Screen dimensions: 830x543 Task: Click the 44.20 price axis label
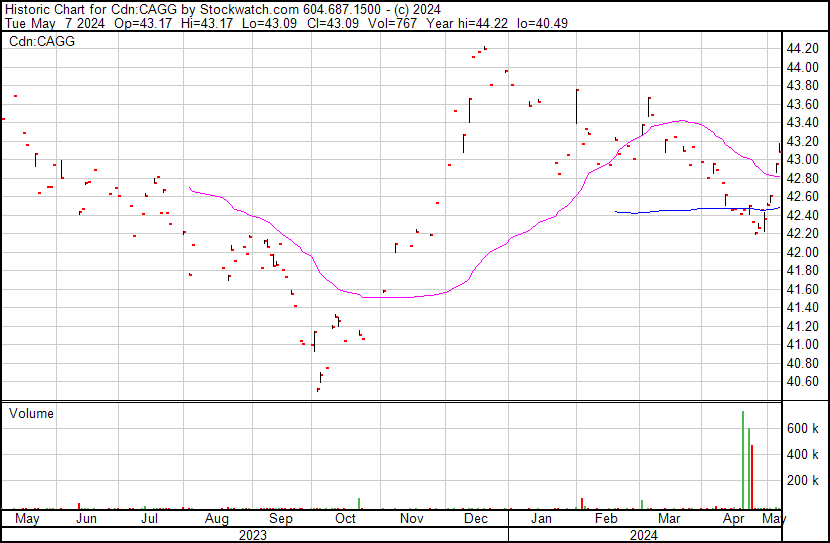[x=803, y=48]
